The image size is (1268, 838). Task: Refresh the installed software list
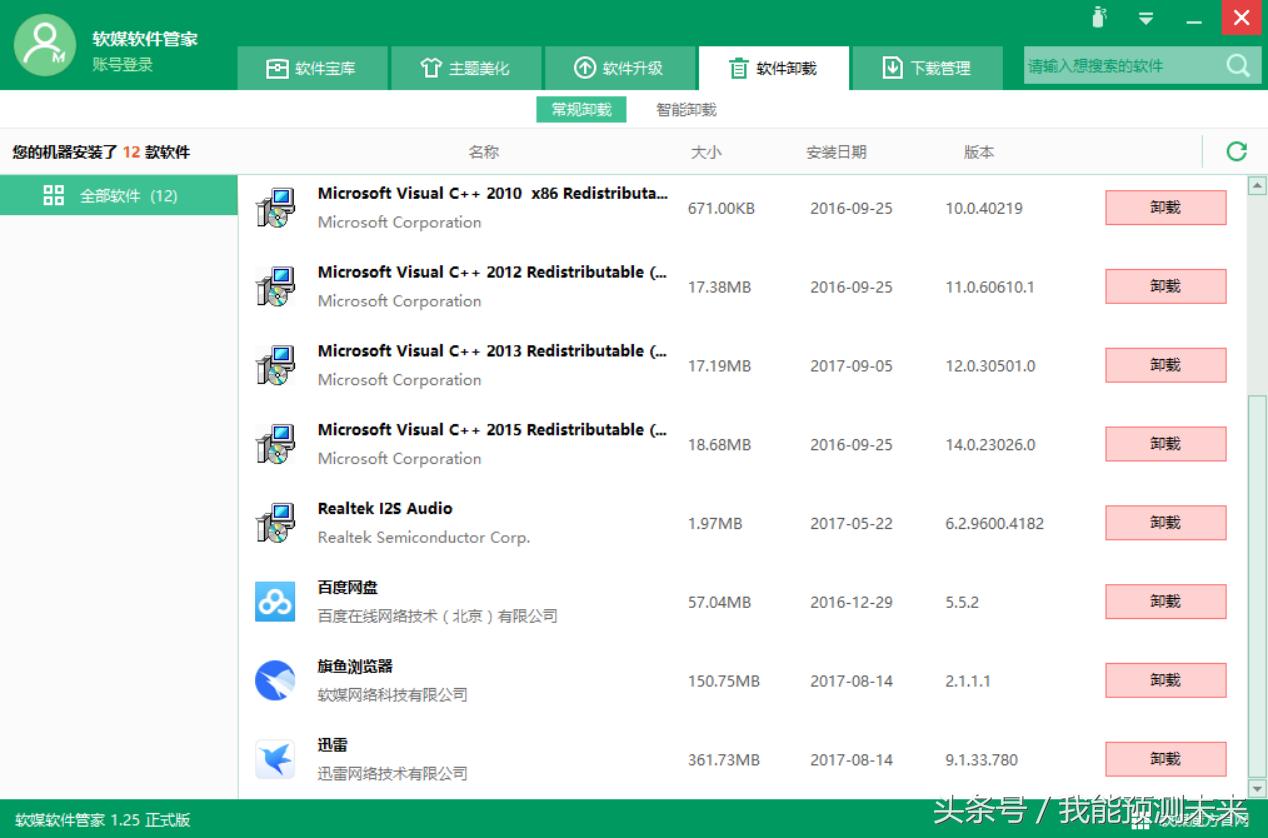pos(1237,151)
